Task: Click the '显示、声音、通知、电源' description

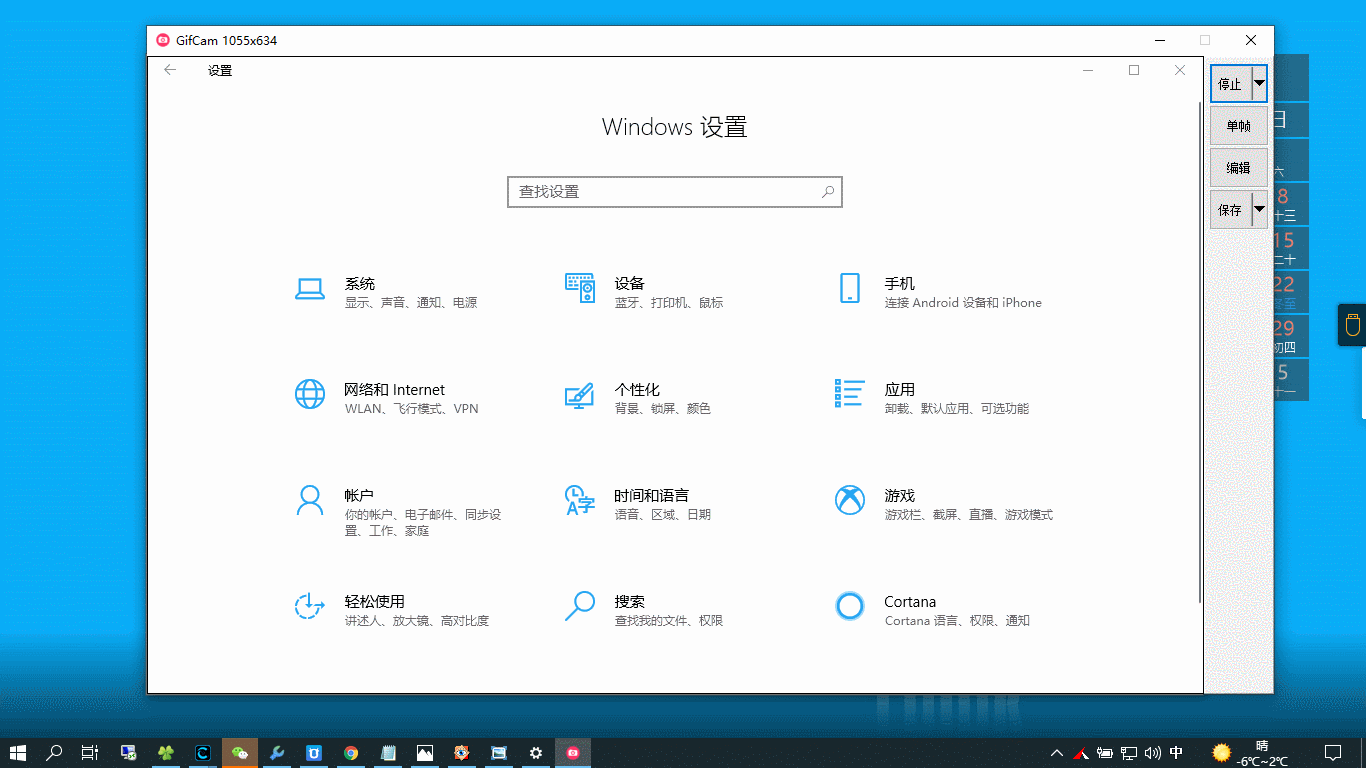Action: tap(411, 303)
